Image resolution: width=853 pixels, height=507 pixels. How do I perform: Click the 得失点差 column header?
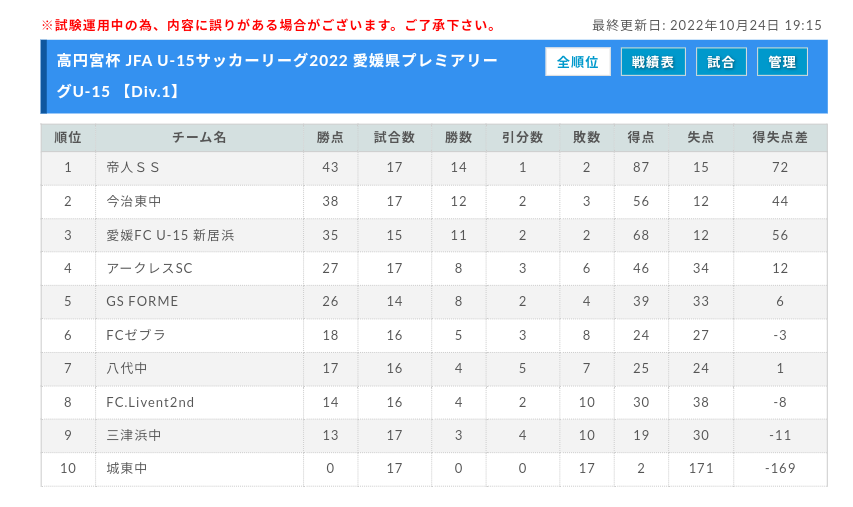tap(780, 137)
